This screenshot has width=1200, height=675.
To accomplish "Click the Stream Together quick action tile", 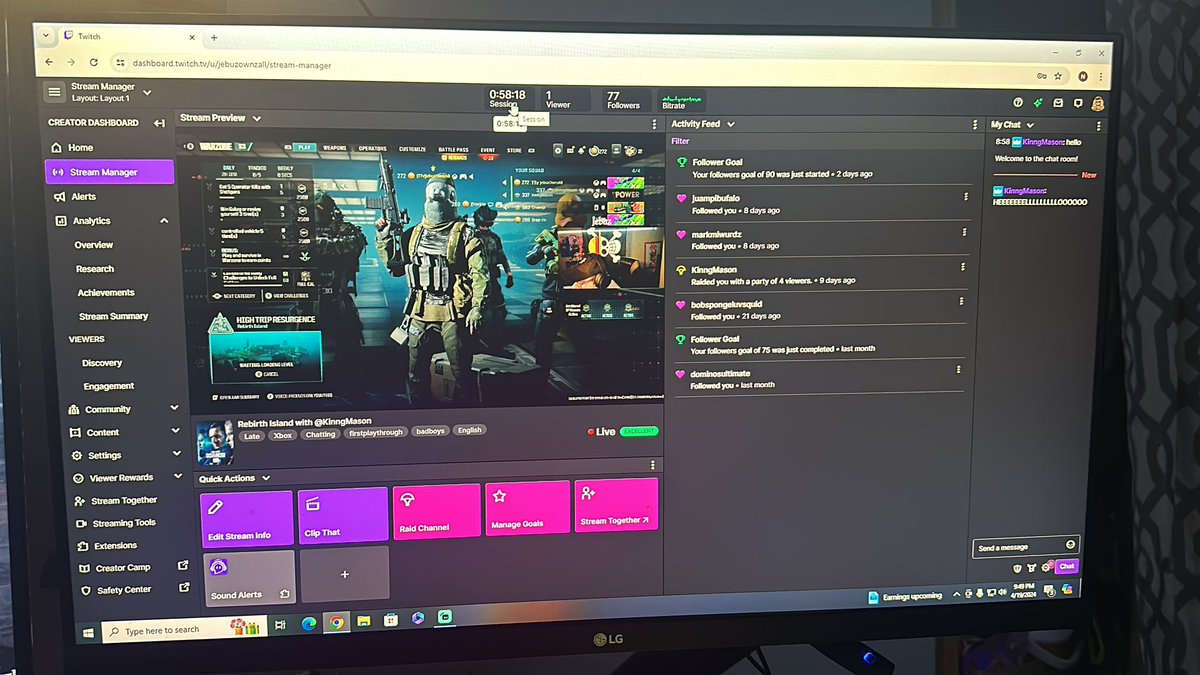I will (x=616, y=505).
